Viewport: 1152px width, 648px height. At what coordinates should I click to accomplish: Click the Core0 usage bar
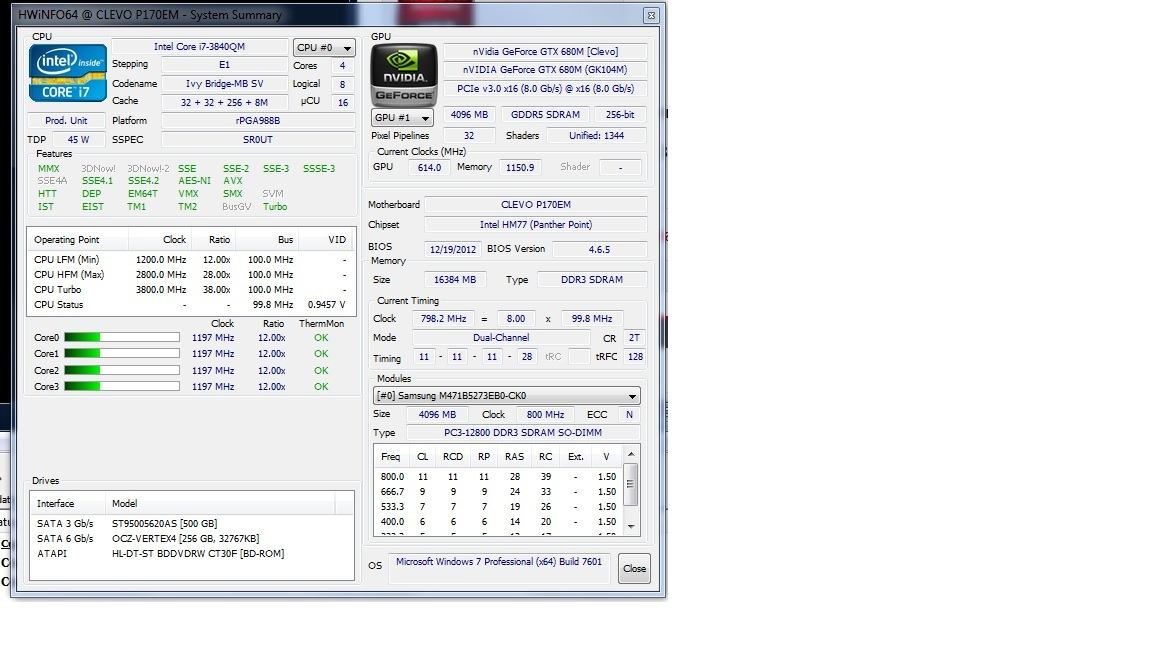122,337
